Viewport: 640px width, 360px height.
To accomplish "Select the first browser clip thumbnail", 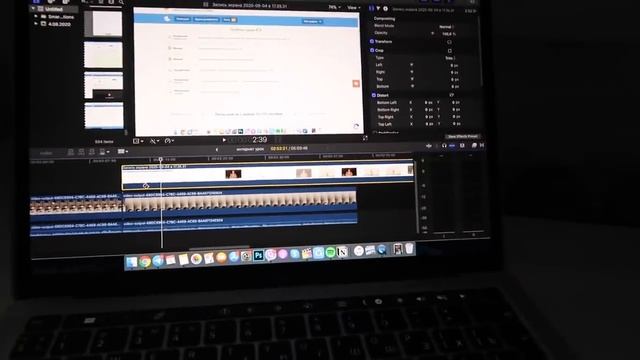I will [103, 24].
